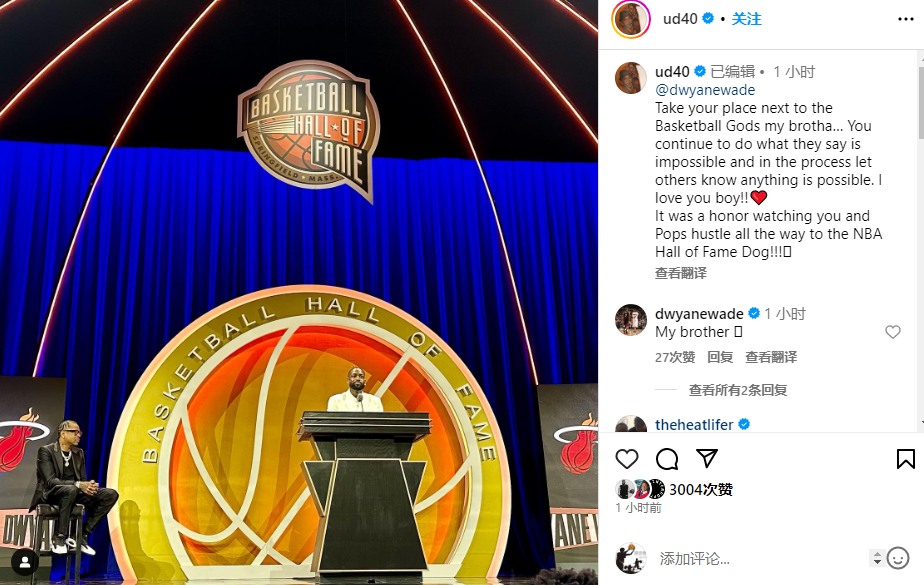Open ud40 story avatar in header
Viewport: 924px width, 585px height.
pos(631,19)
